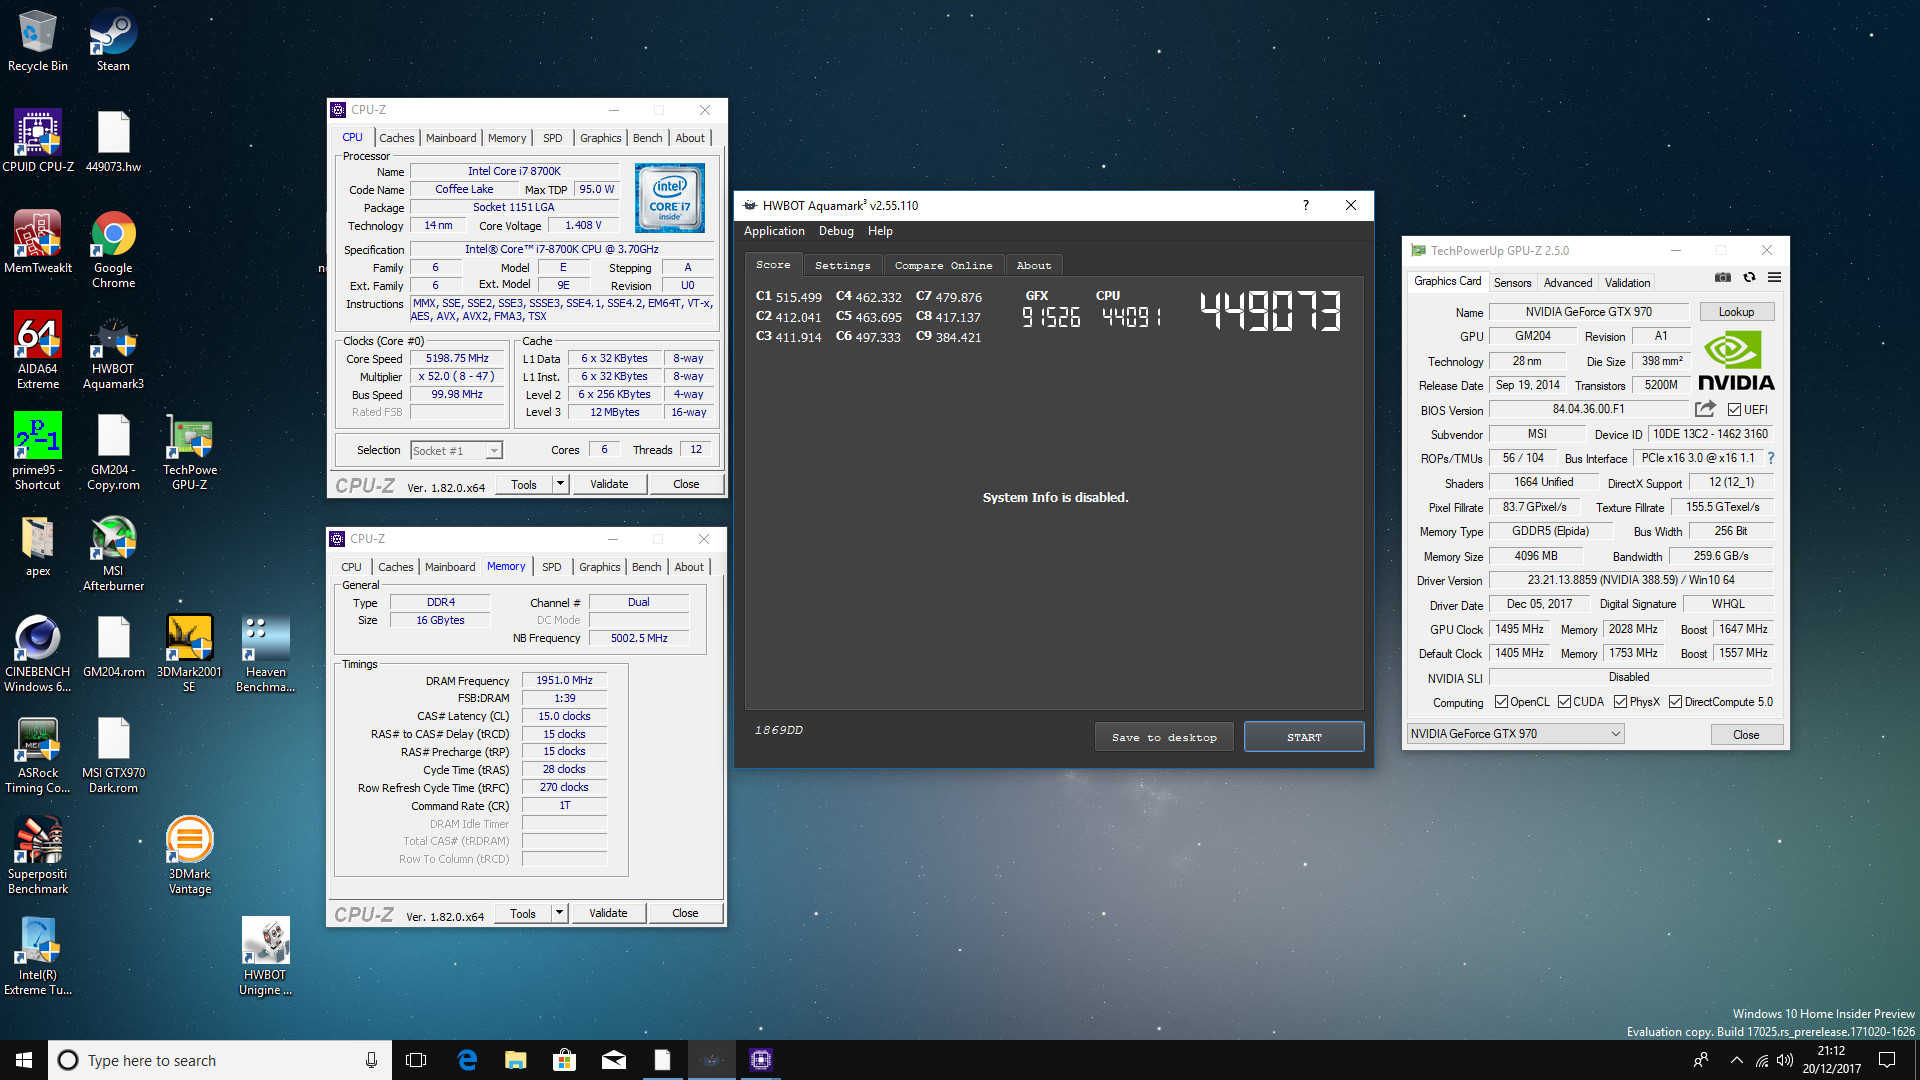The image size is (1920, 1080).
Task: Open Application menu in Aquamark
Action: click(774, 231)
